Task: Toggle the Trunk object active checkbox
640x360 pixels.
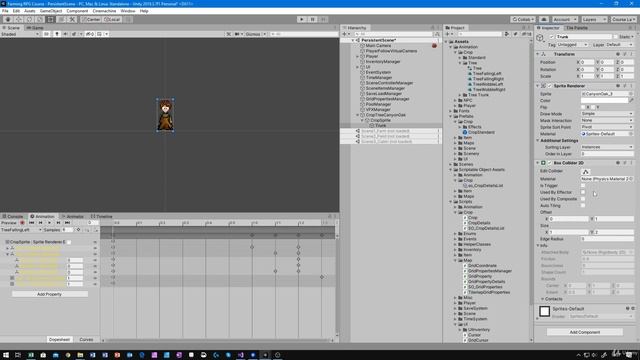Action: point(552,37)
